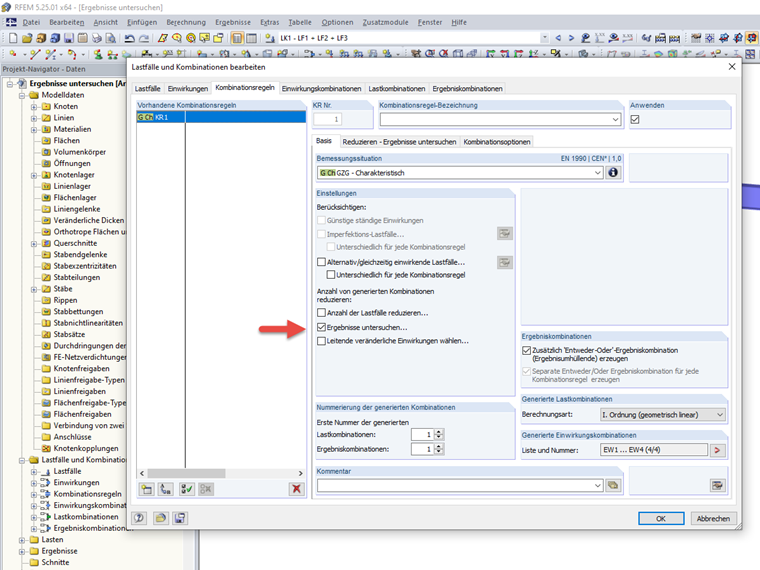760x570 pixels.
Task: Click the KR Nr. input field
Action: tap(328, 119)
